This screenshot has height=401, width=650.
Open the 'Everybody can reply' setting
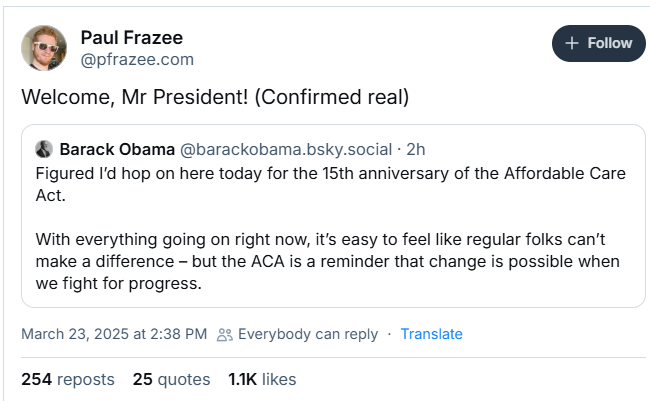click(308, 334)
